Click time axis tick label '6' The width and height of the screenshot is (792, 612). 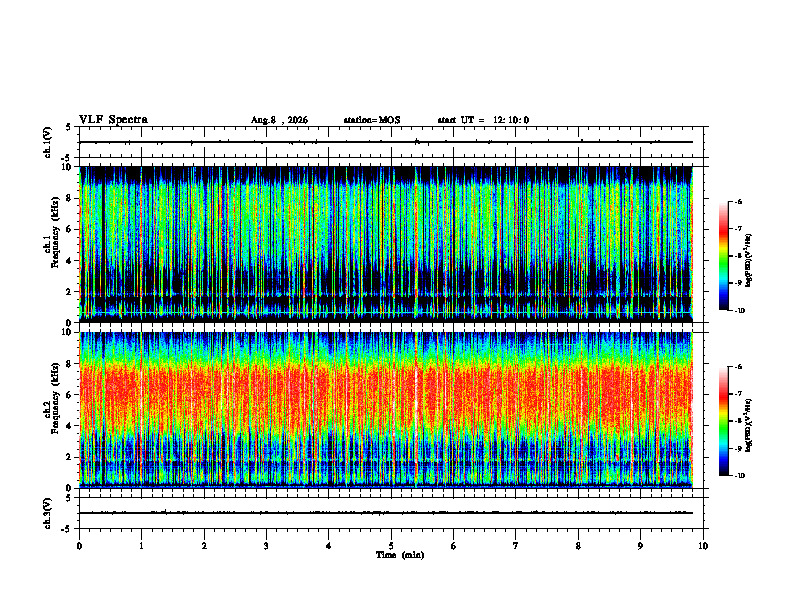(454, 546)
